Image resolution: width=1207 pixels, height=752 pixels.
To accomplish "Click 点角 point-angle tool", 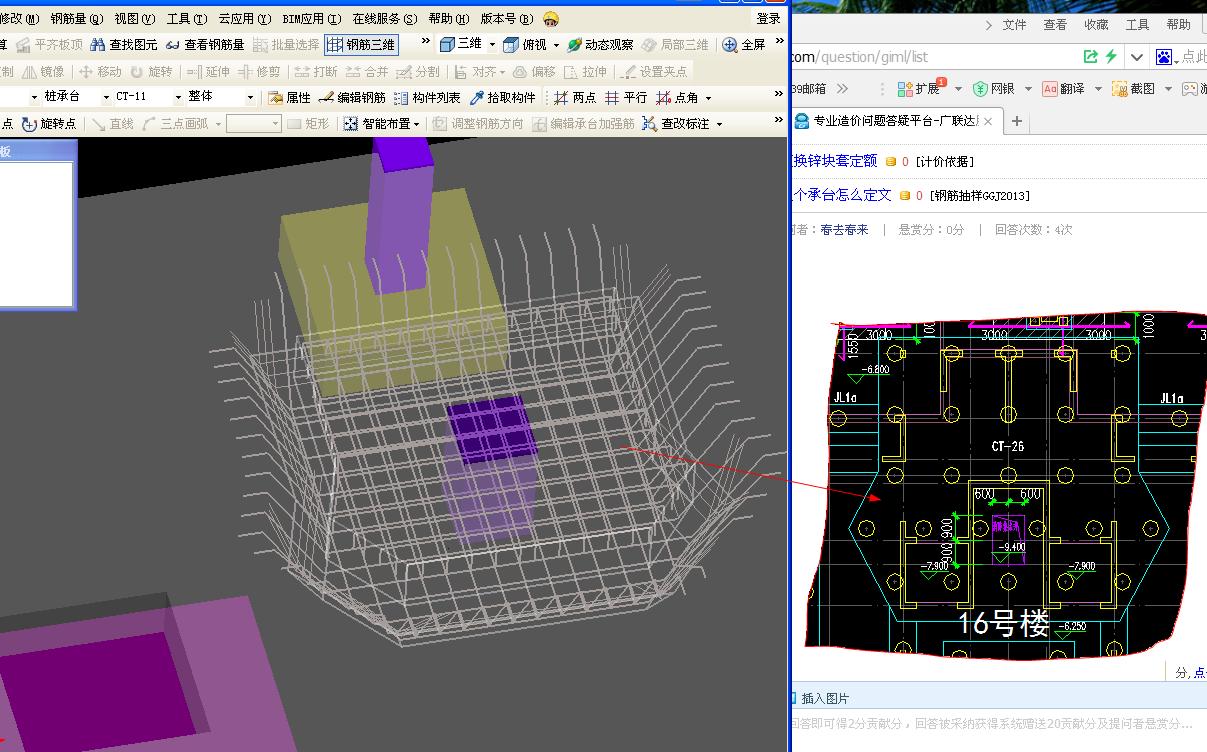I will click(x=677, y=97).
